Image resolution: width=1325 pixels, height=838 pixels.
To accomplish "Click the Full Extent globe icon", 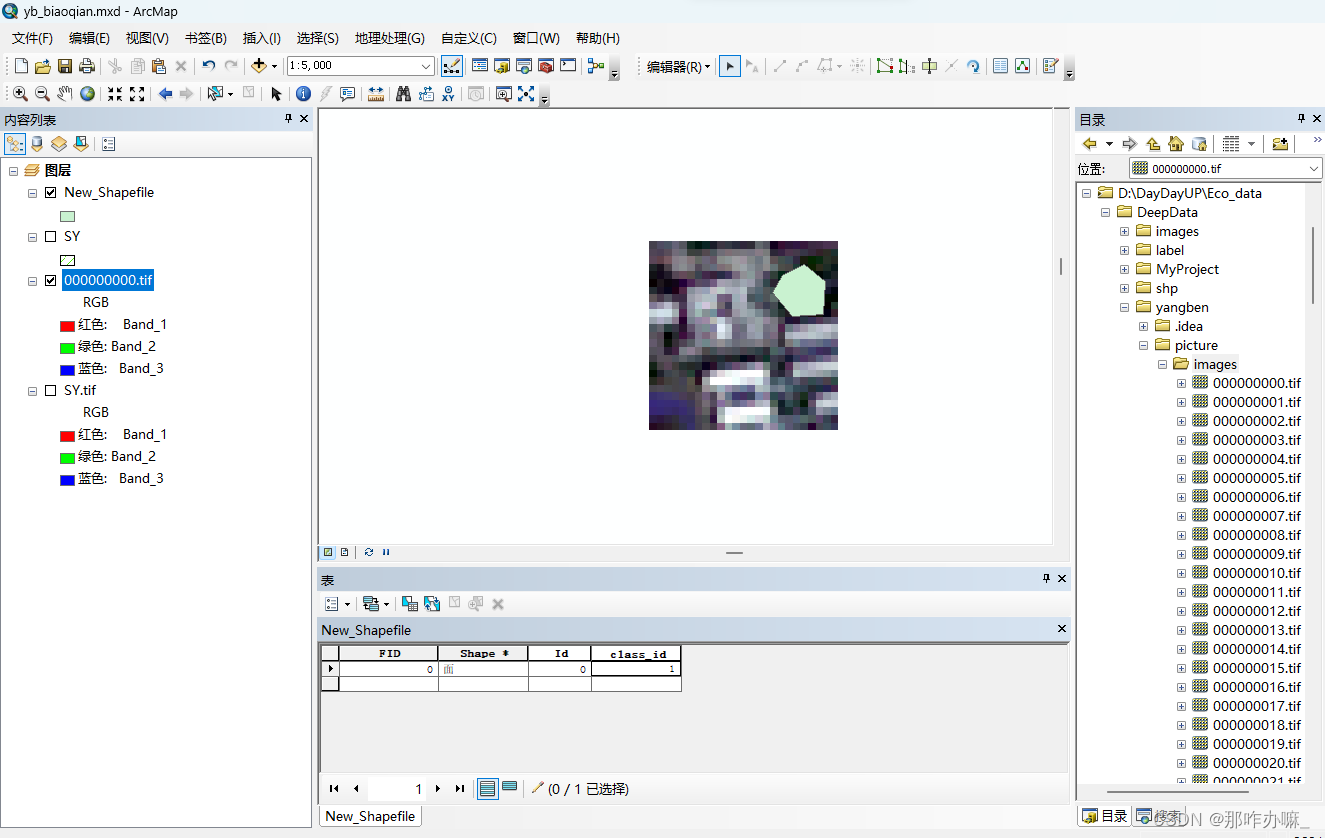I will [87, 94].
